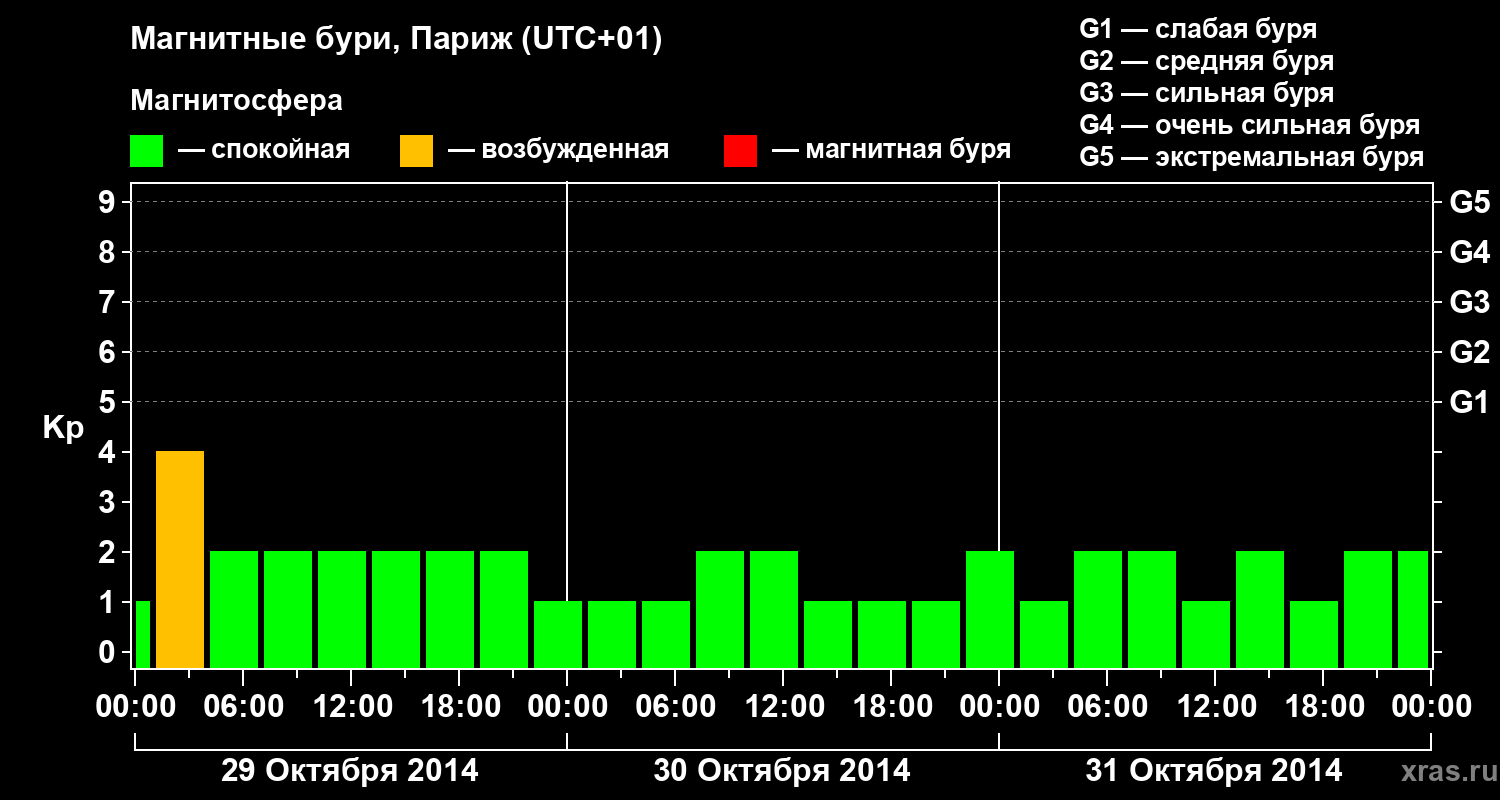Viewport: 1500px width, 800px height.
Task: Click the G3 label on the right axis
Action: click(1469, 302)
